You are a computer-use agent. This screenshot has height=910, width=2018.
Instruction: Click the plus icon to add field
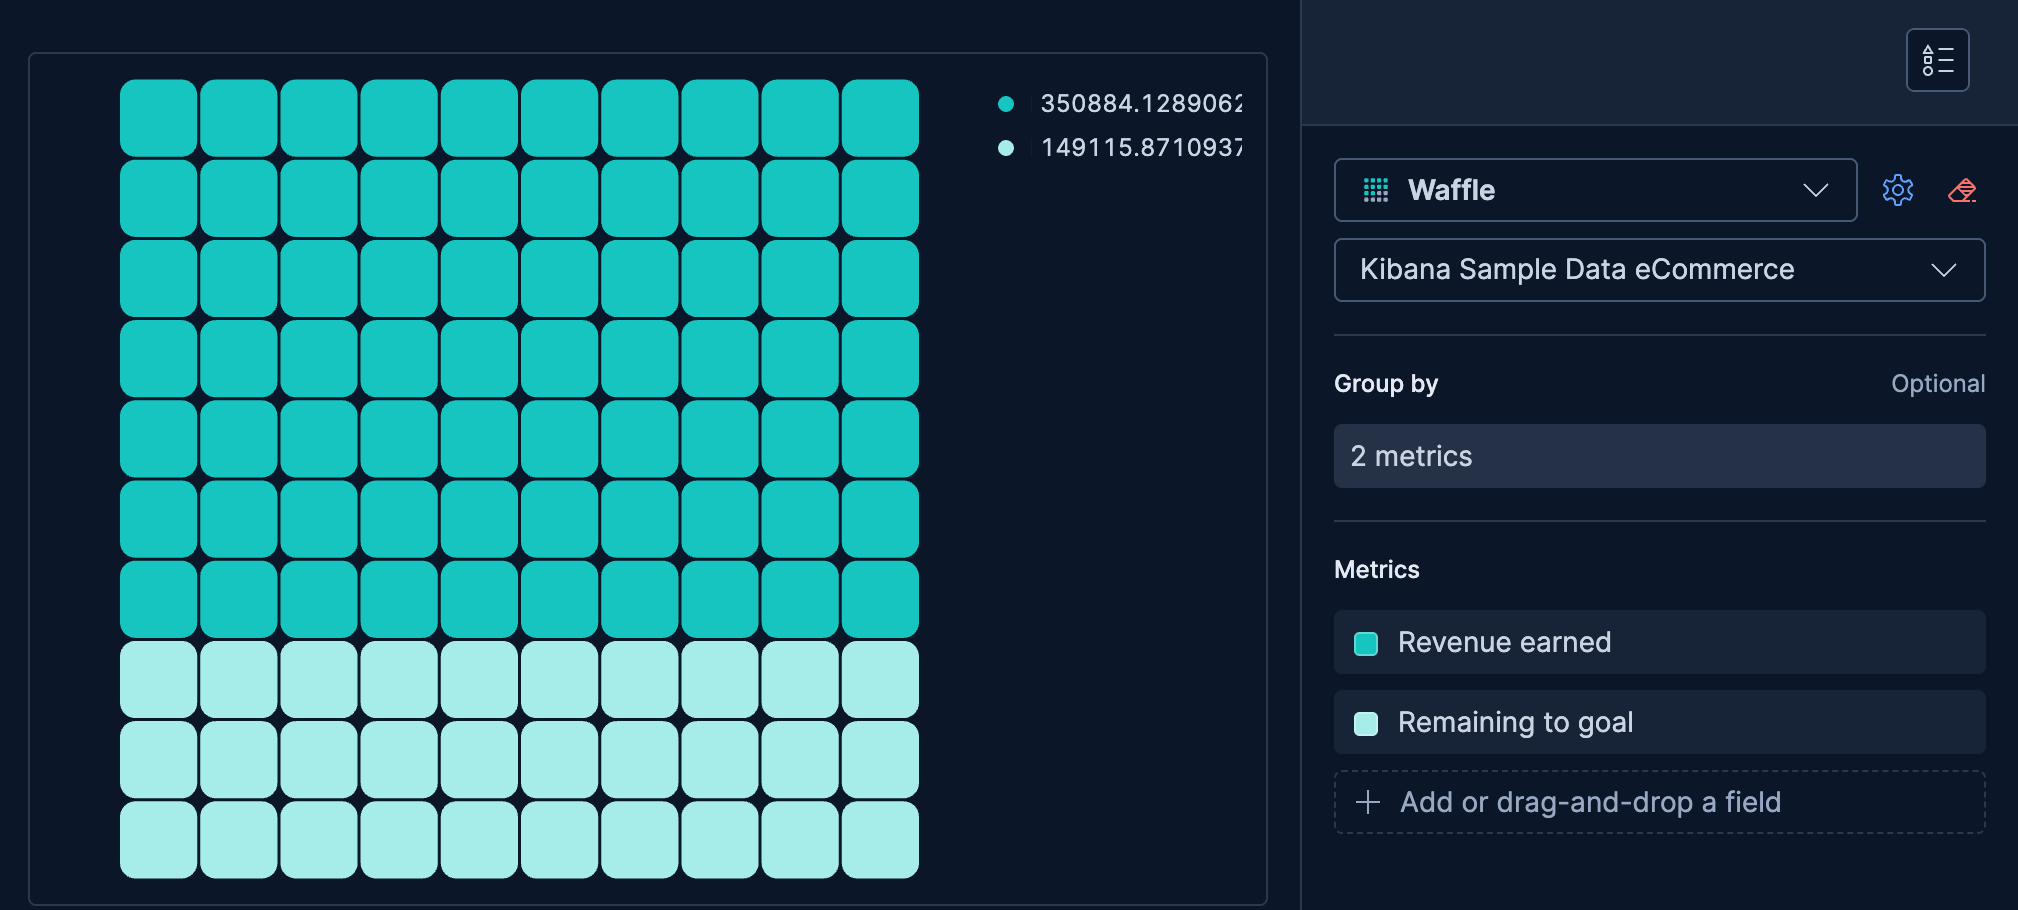(1367, 802)
